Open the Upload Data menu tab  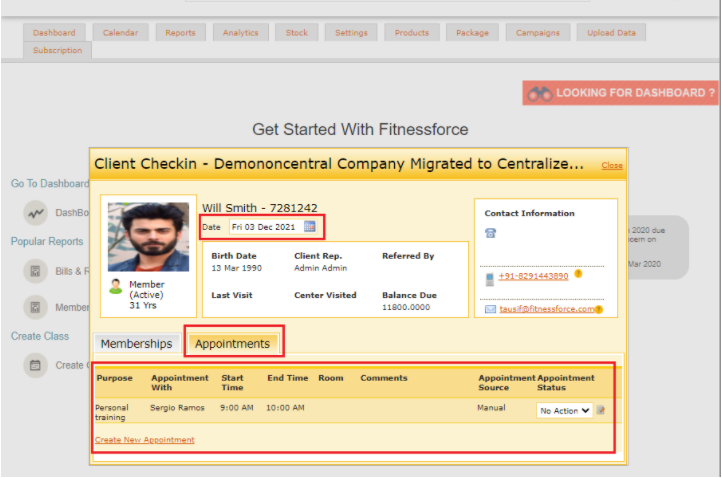click(x=611, y=33)
